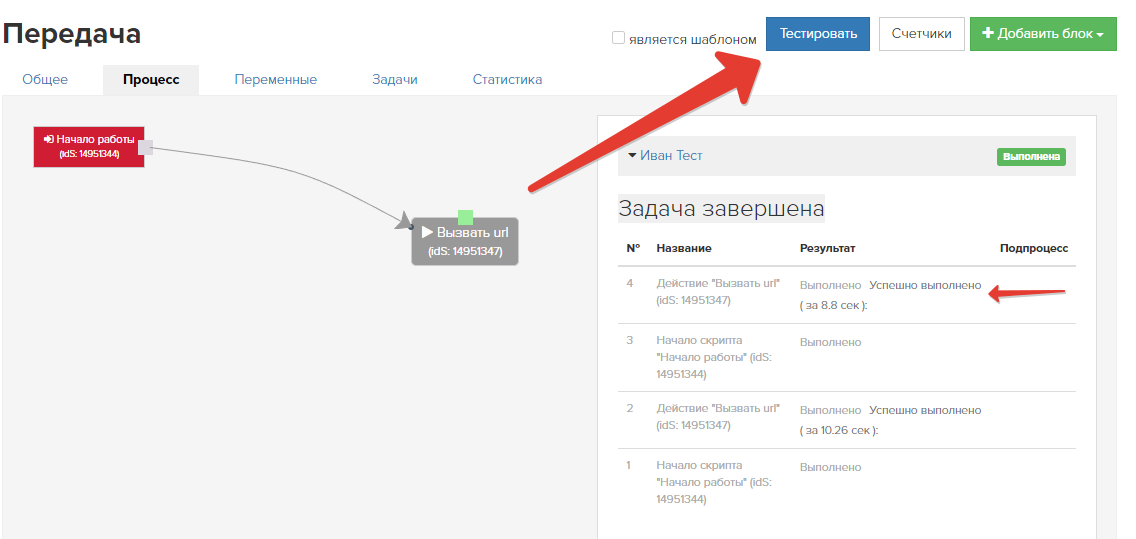Screen dimensions: 1136x539
Task: Click the № column header
Action: [x=633, y=248]
